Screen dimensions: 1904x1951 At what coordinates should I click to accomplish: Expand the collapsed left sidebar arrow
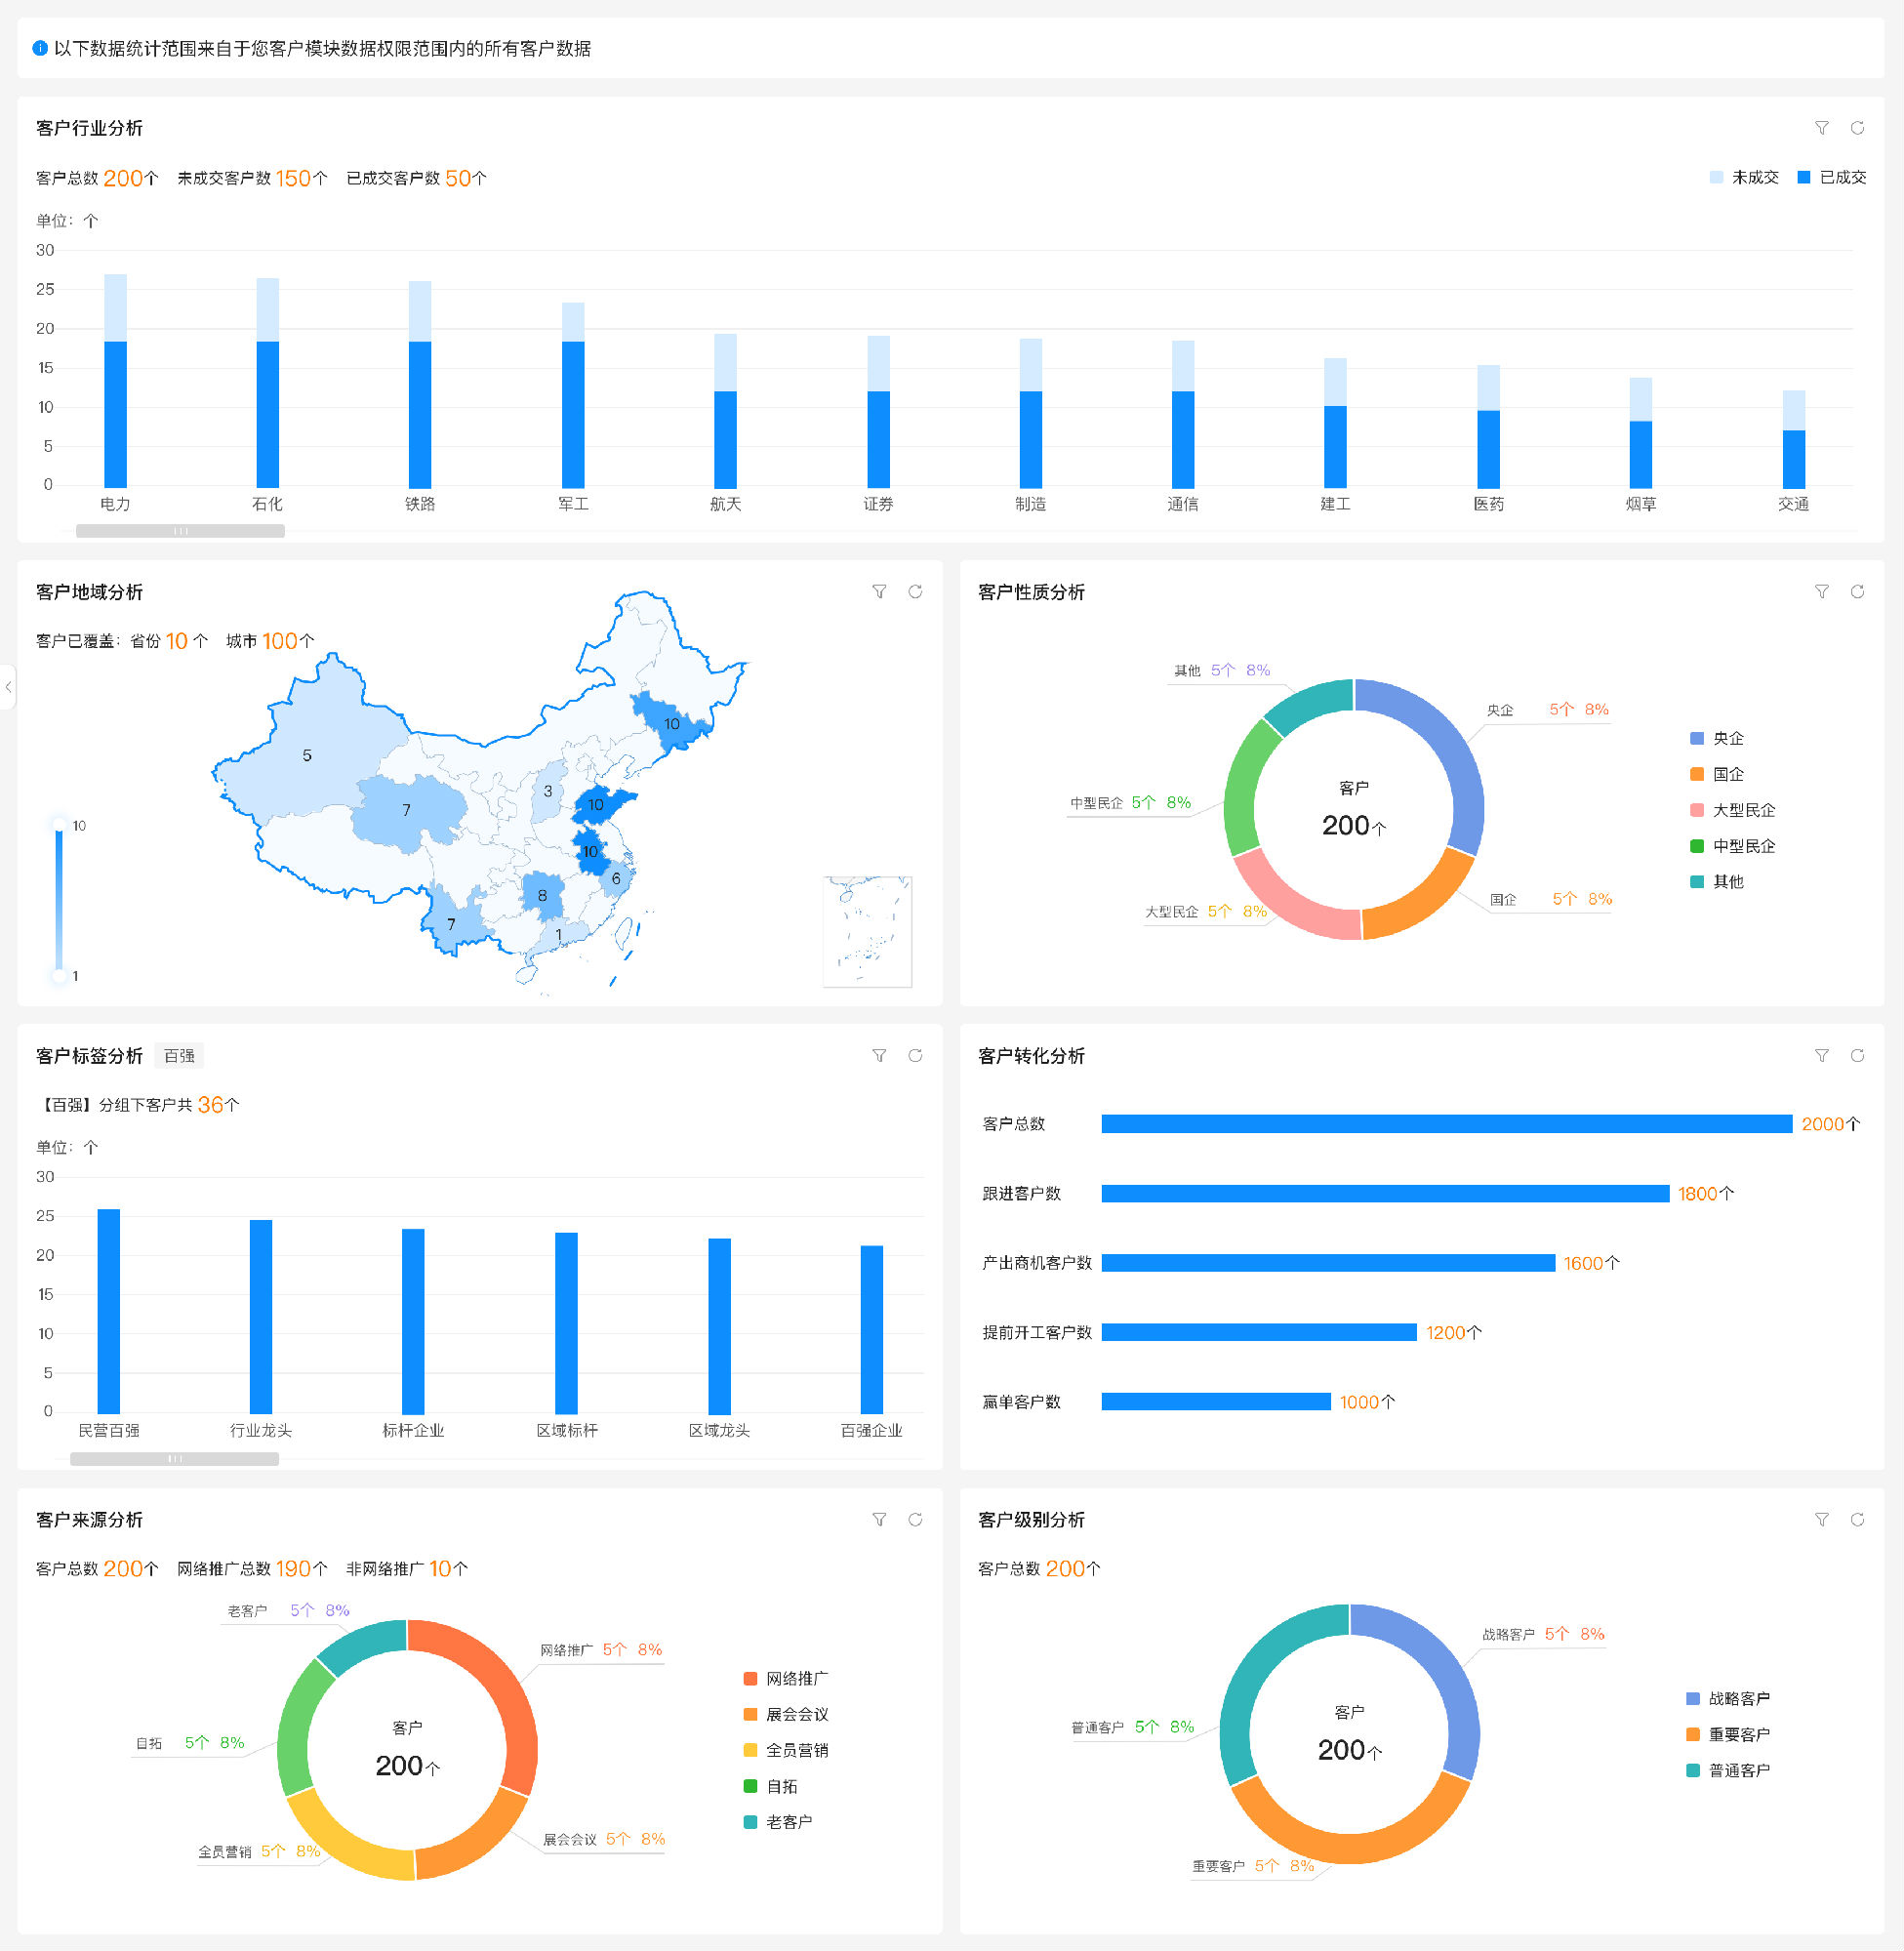click(8, 687)
